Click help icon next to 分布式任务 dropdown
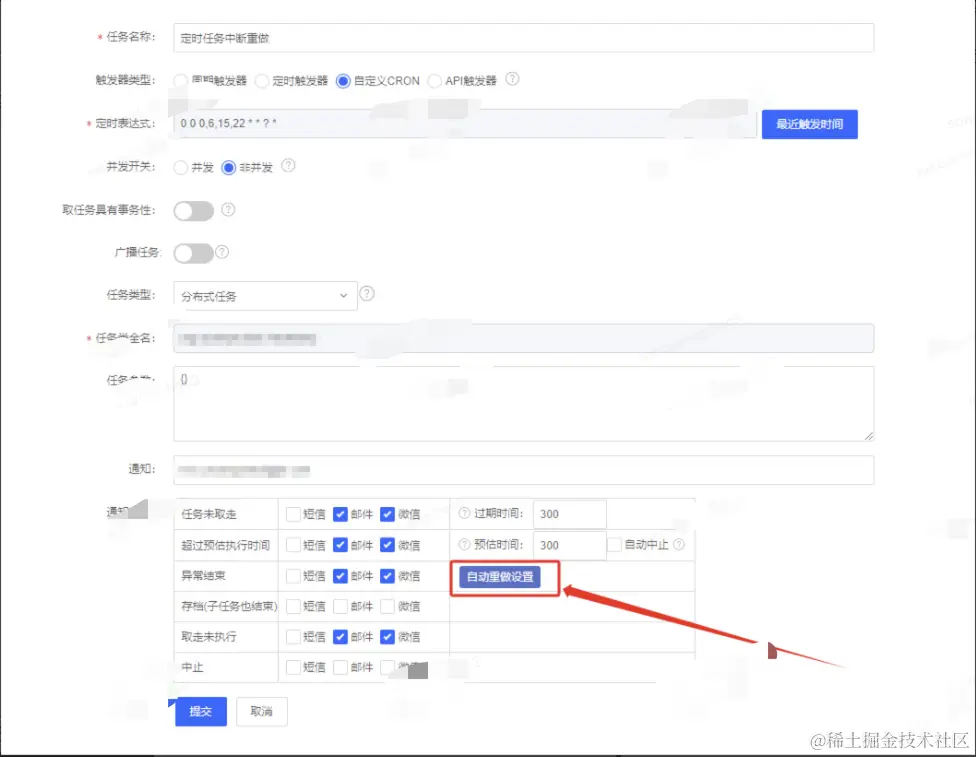976x757 pixels. tap(367, 293)
